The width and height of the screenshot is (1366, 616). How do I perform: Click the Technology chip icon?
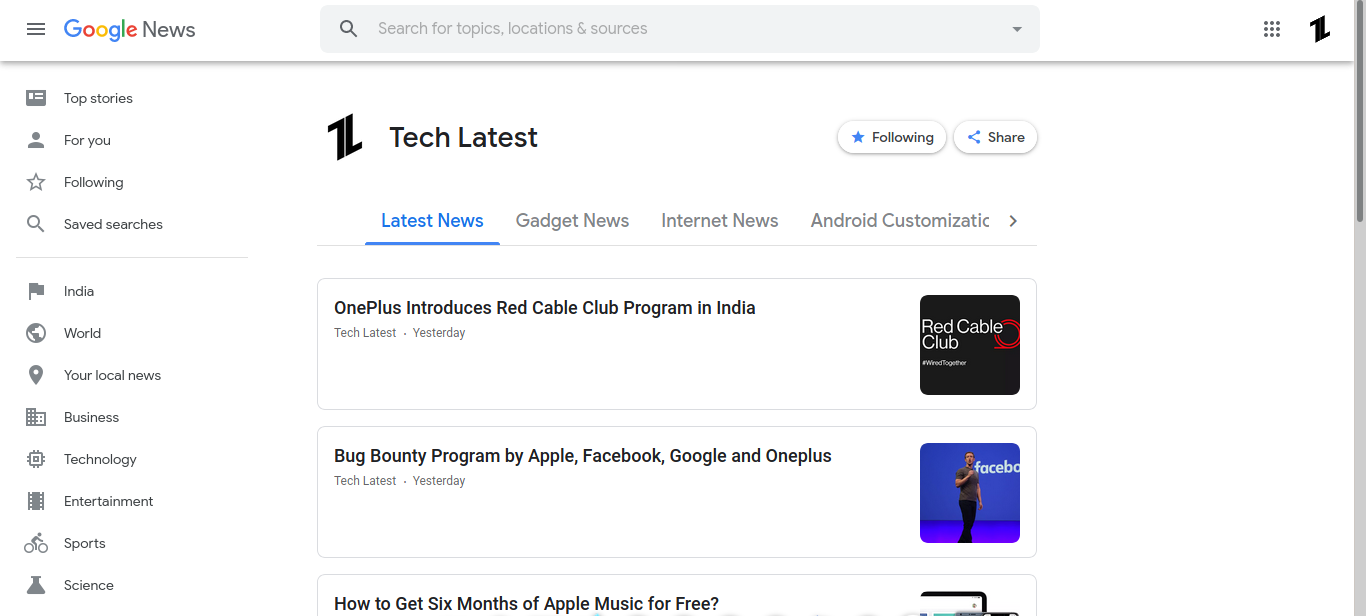pos(36,459)
